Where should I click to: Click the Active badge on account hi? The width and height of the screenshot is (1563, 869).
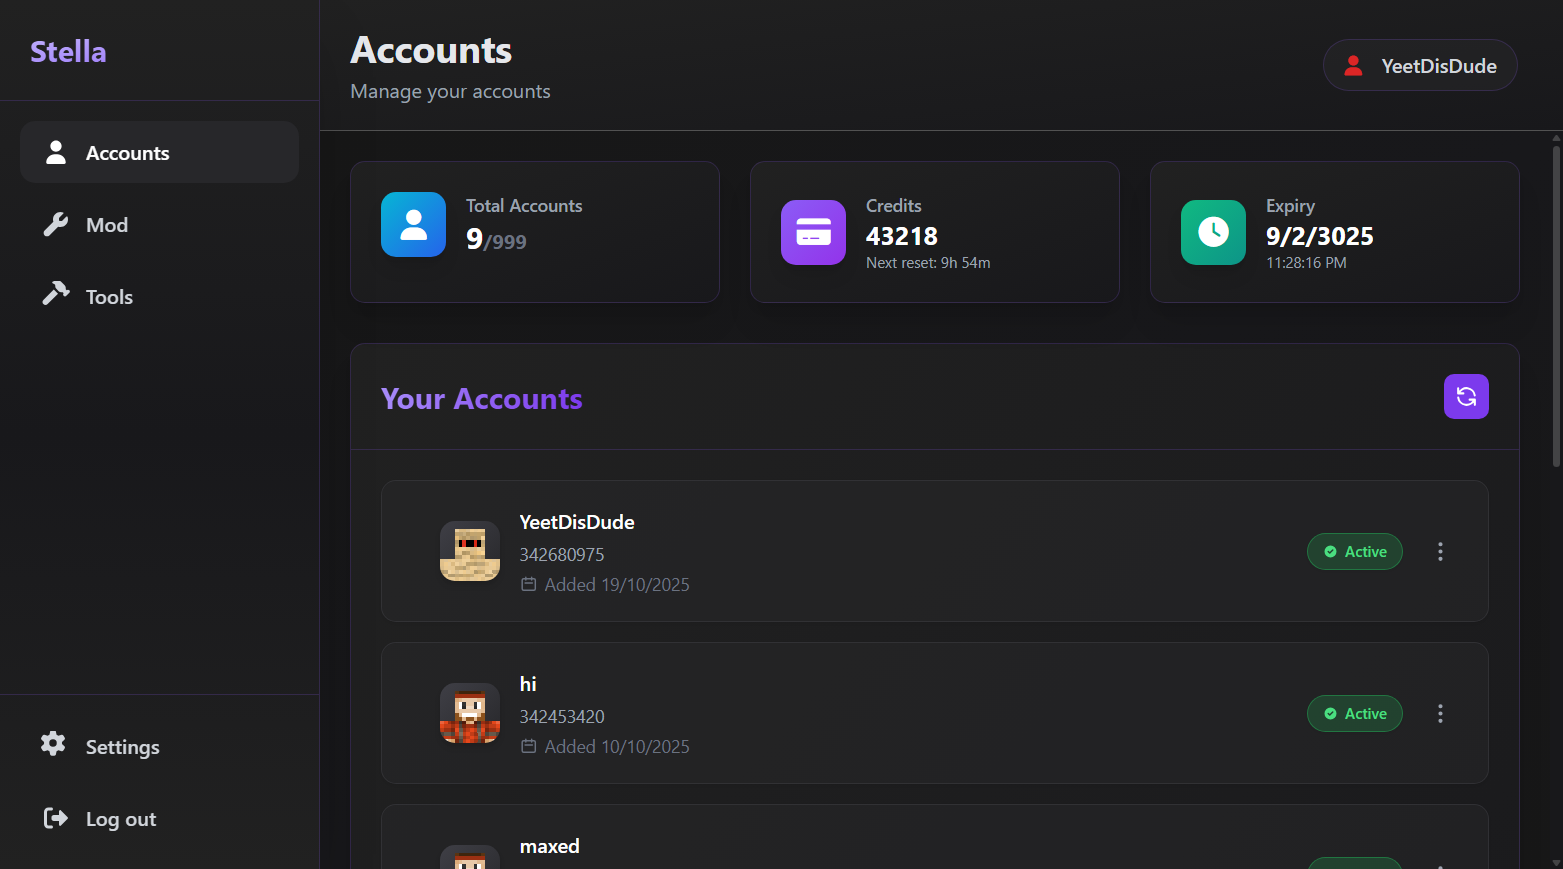[x=1355, y=713]
